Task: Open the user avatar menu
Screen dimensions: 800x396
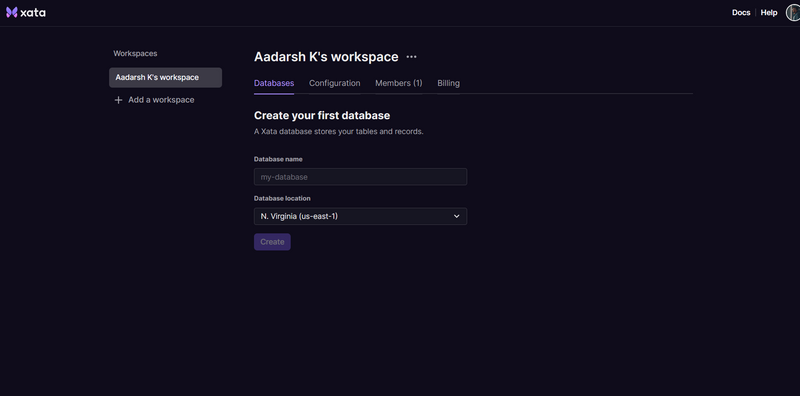Action: click(x=793, y=13)
